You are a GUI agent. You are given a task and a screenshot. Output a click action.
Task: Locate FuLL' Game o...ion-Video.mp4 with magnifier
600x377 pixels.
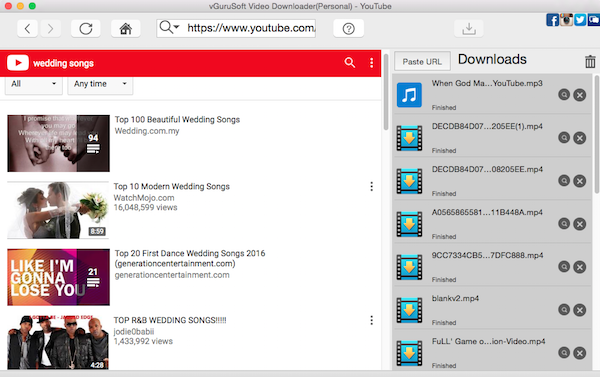[x=564, y=353]
